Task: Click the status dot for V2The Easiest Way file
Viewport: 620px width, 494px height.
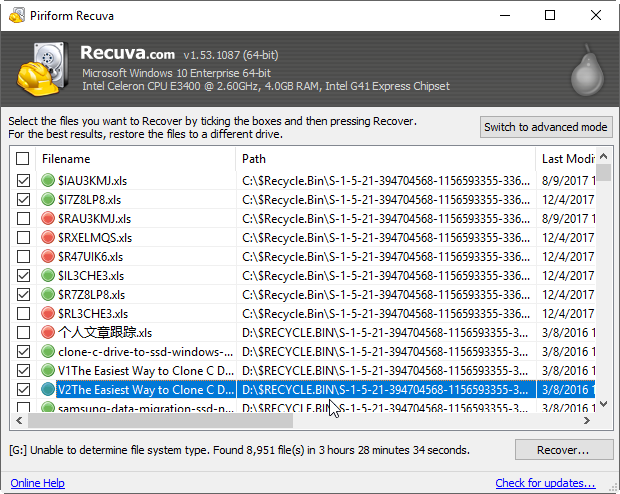Action: point(48,389)
